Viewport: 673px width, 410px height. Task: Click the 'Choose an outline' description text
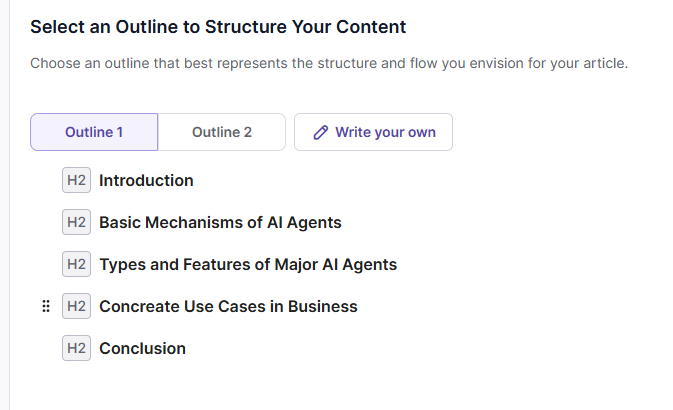pos(329,63)
